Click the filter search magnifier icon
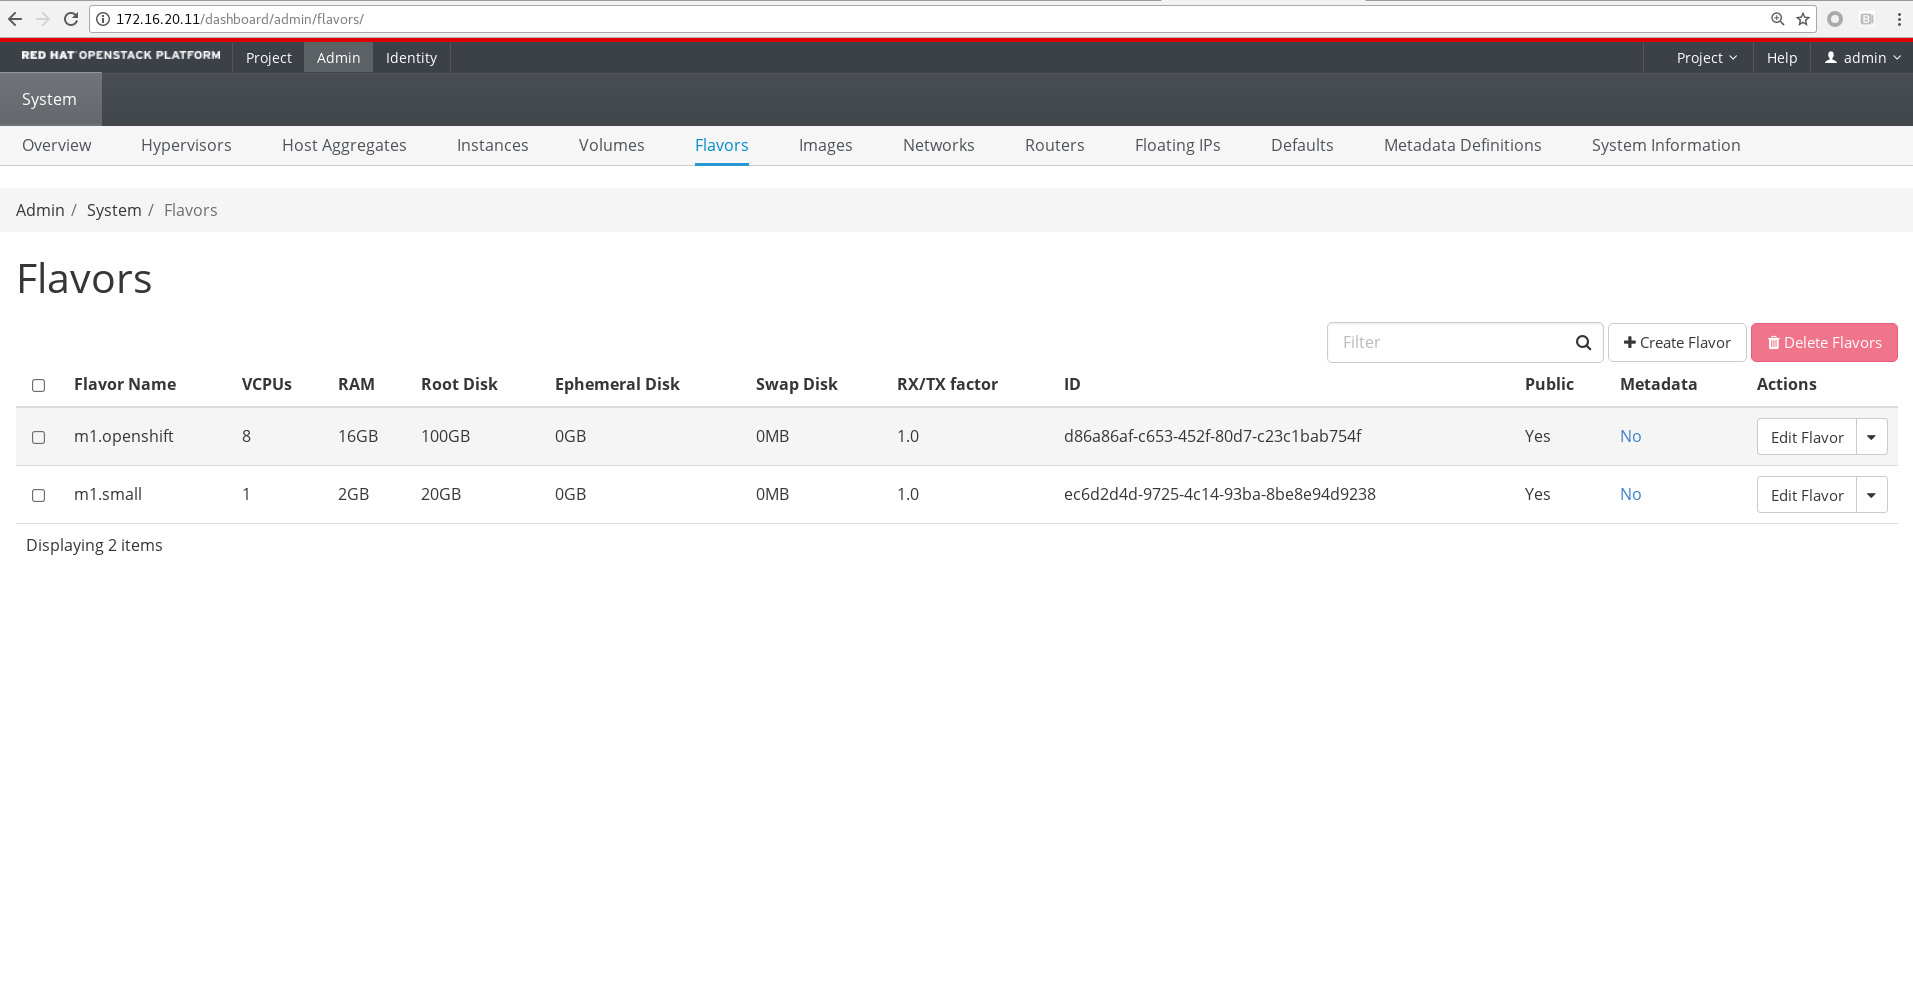 pos(1583,343)
